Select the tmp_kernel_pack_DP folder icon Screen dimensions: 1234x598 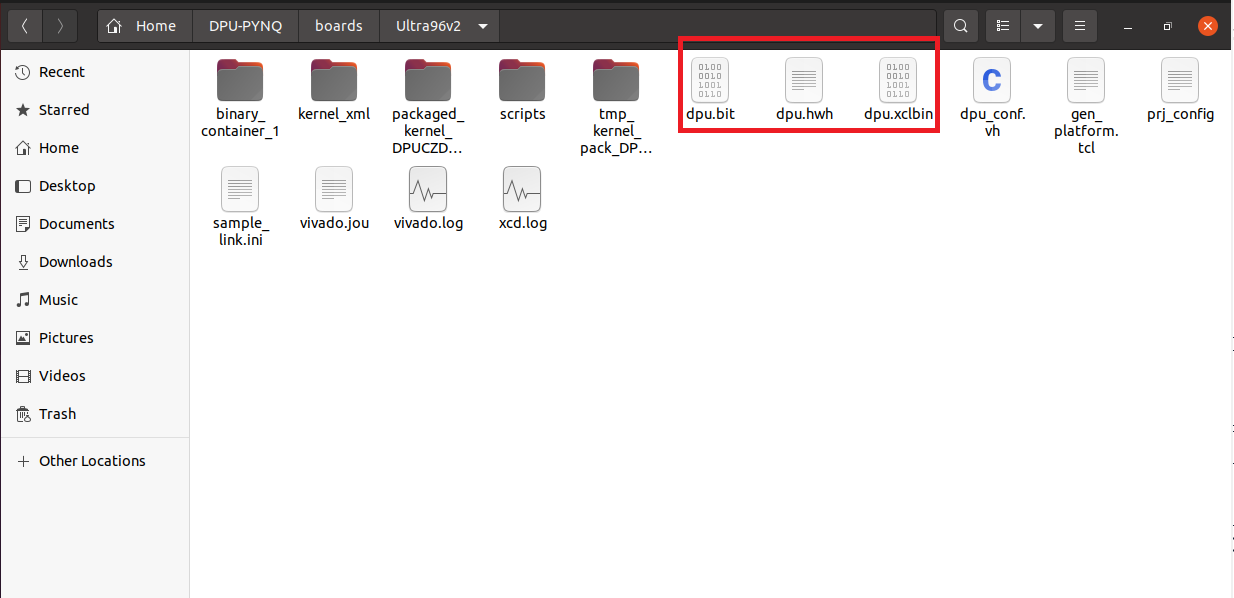pos(616,79)
